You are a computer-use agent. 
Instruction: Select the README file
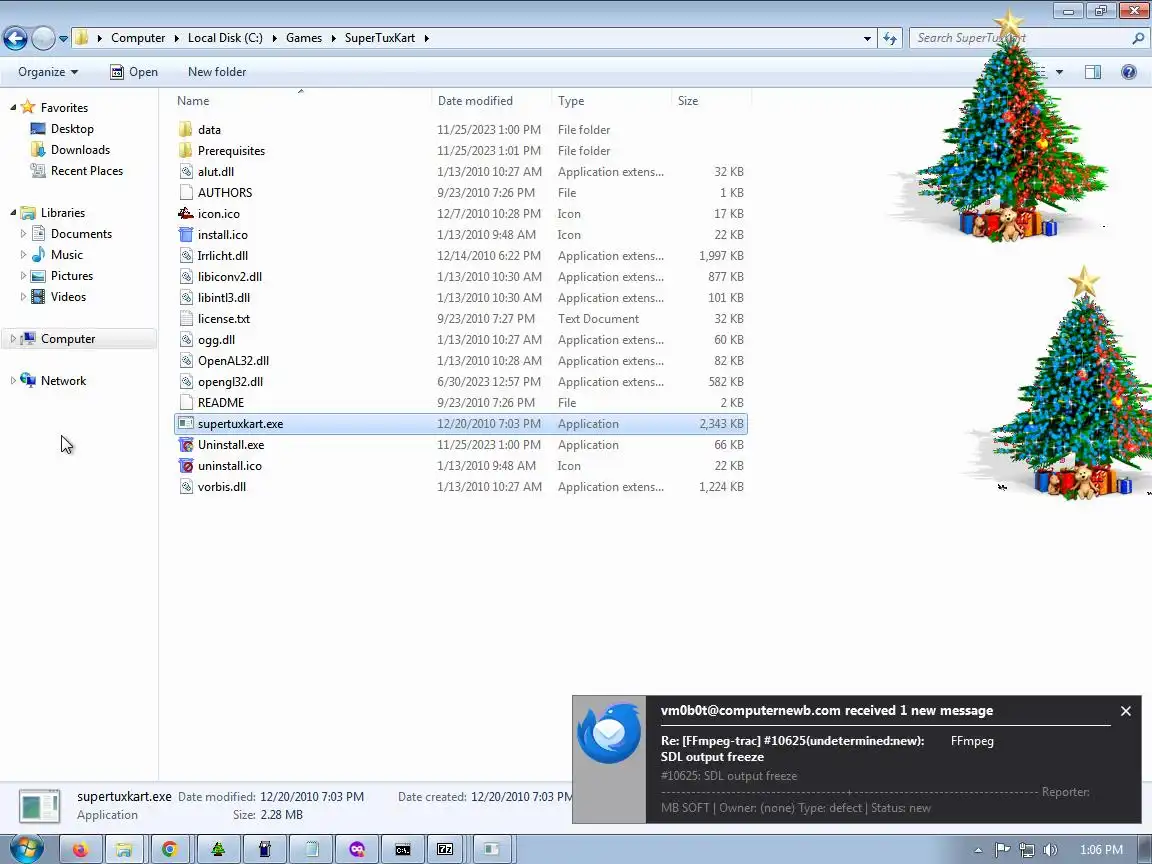pyautogui.click(x=220, y=403)
